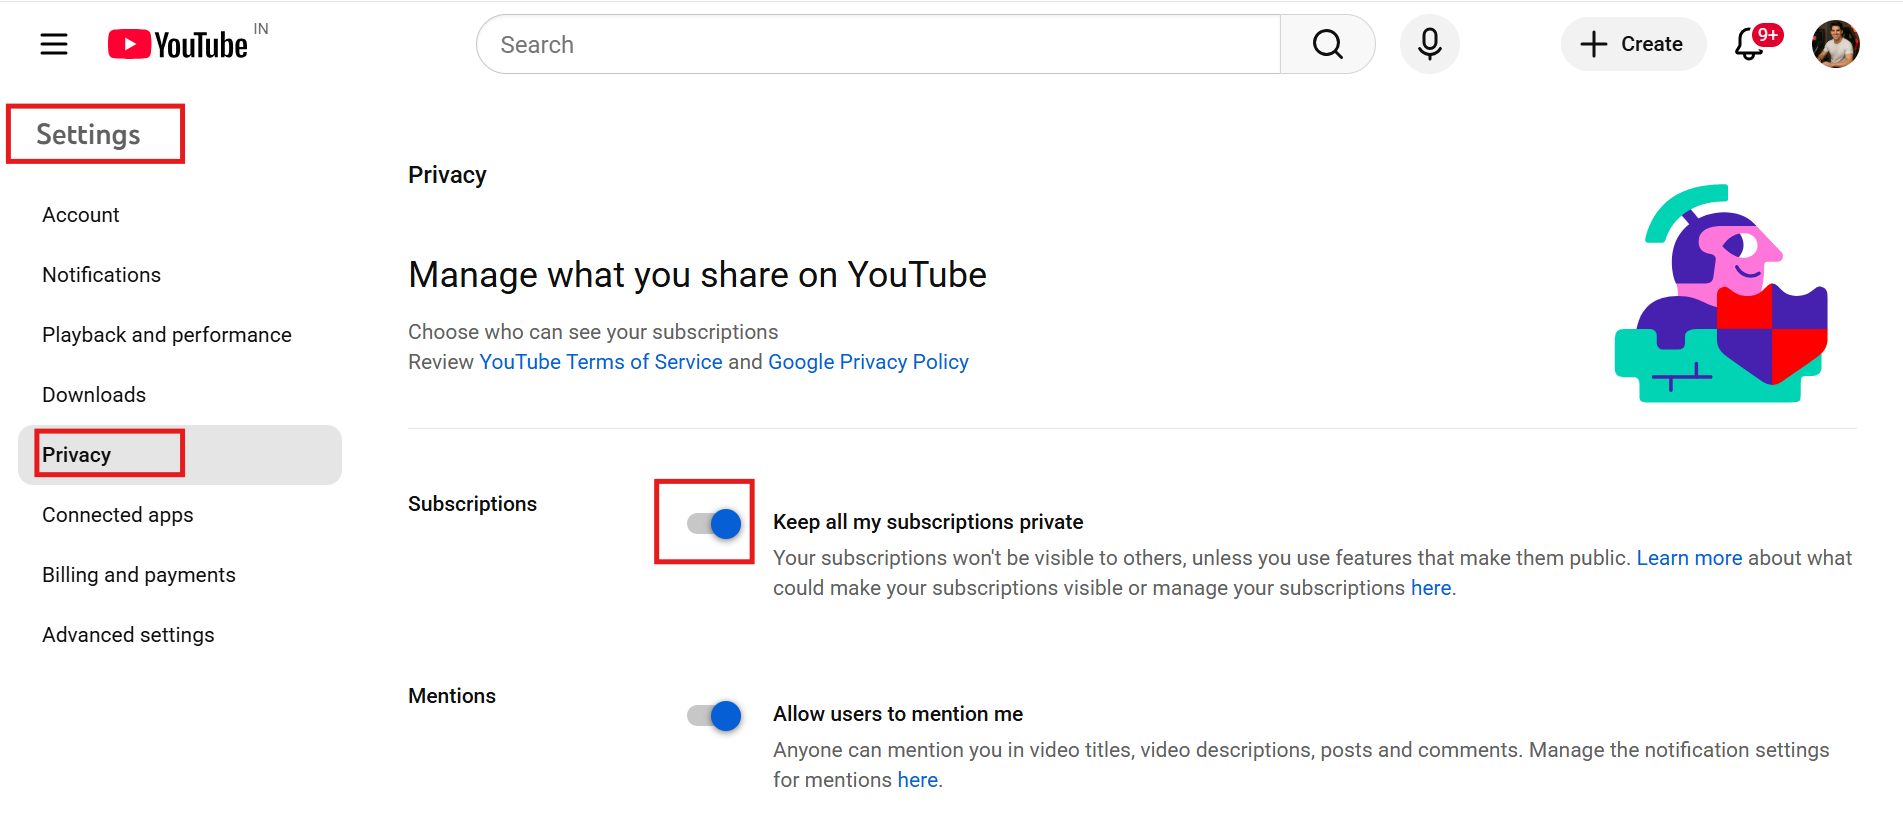
Task: Open Billing and payments section
Action: pyautogui.click(x=139, y=575)
